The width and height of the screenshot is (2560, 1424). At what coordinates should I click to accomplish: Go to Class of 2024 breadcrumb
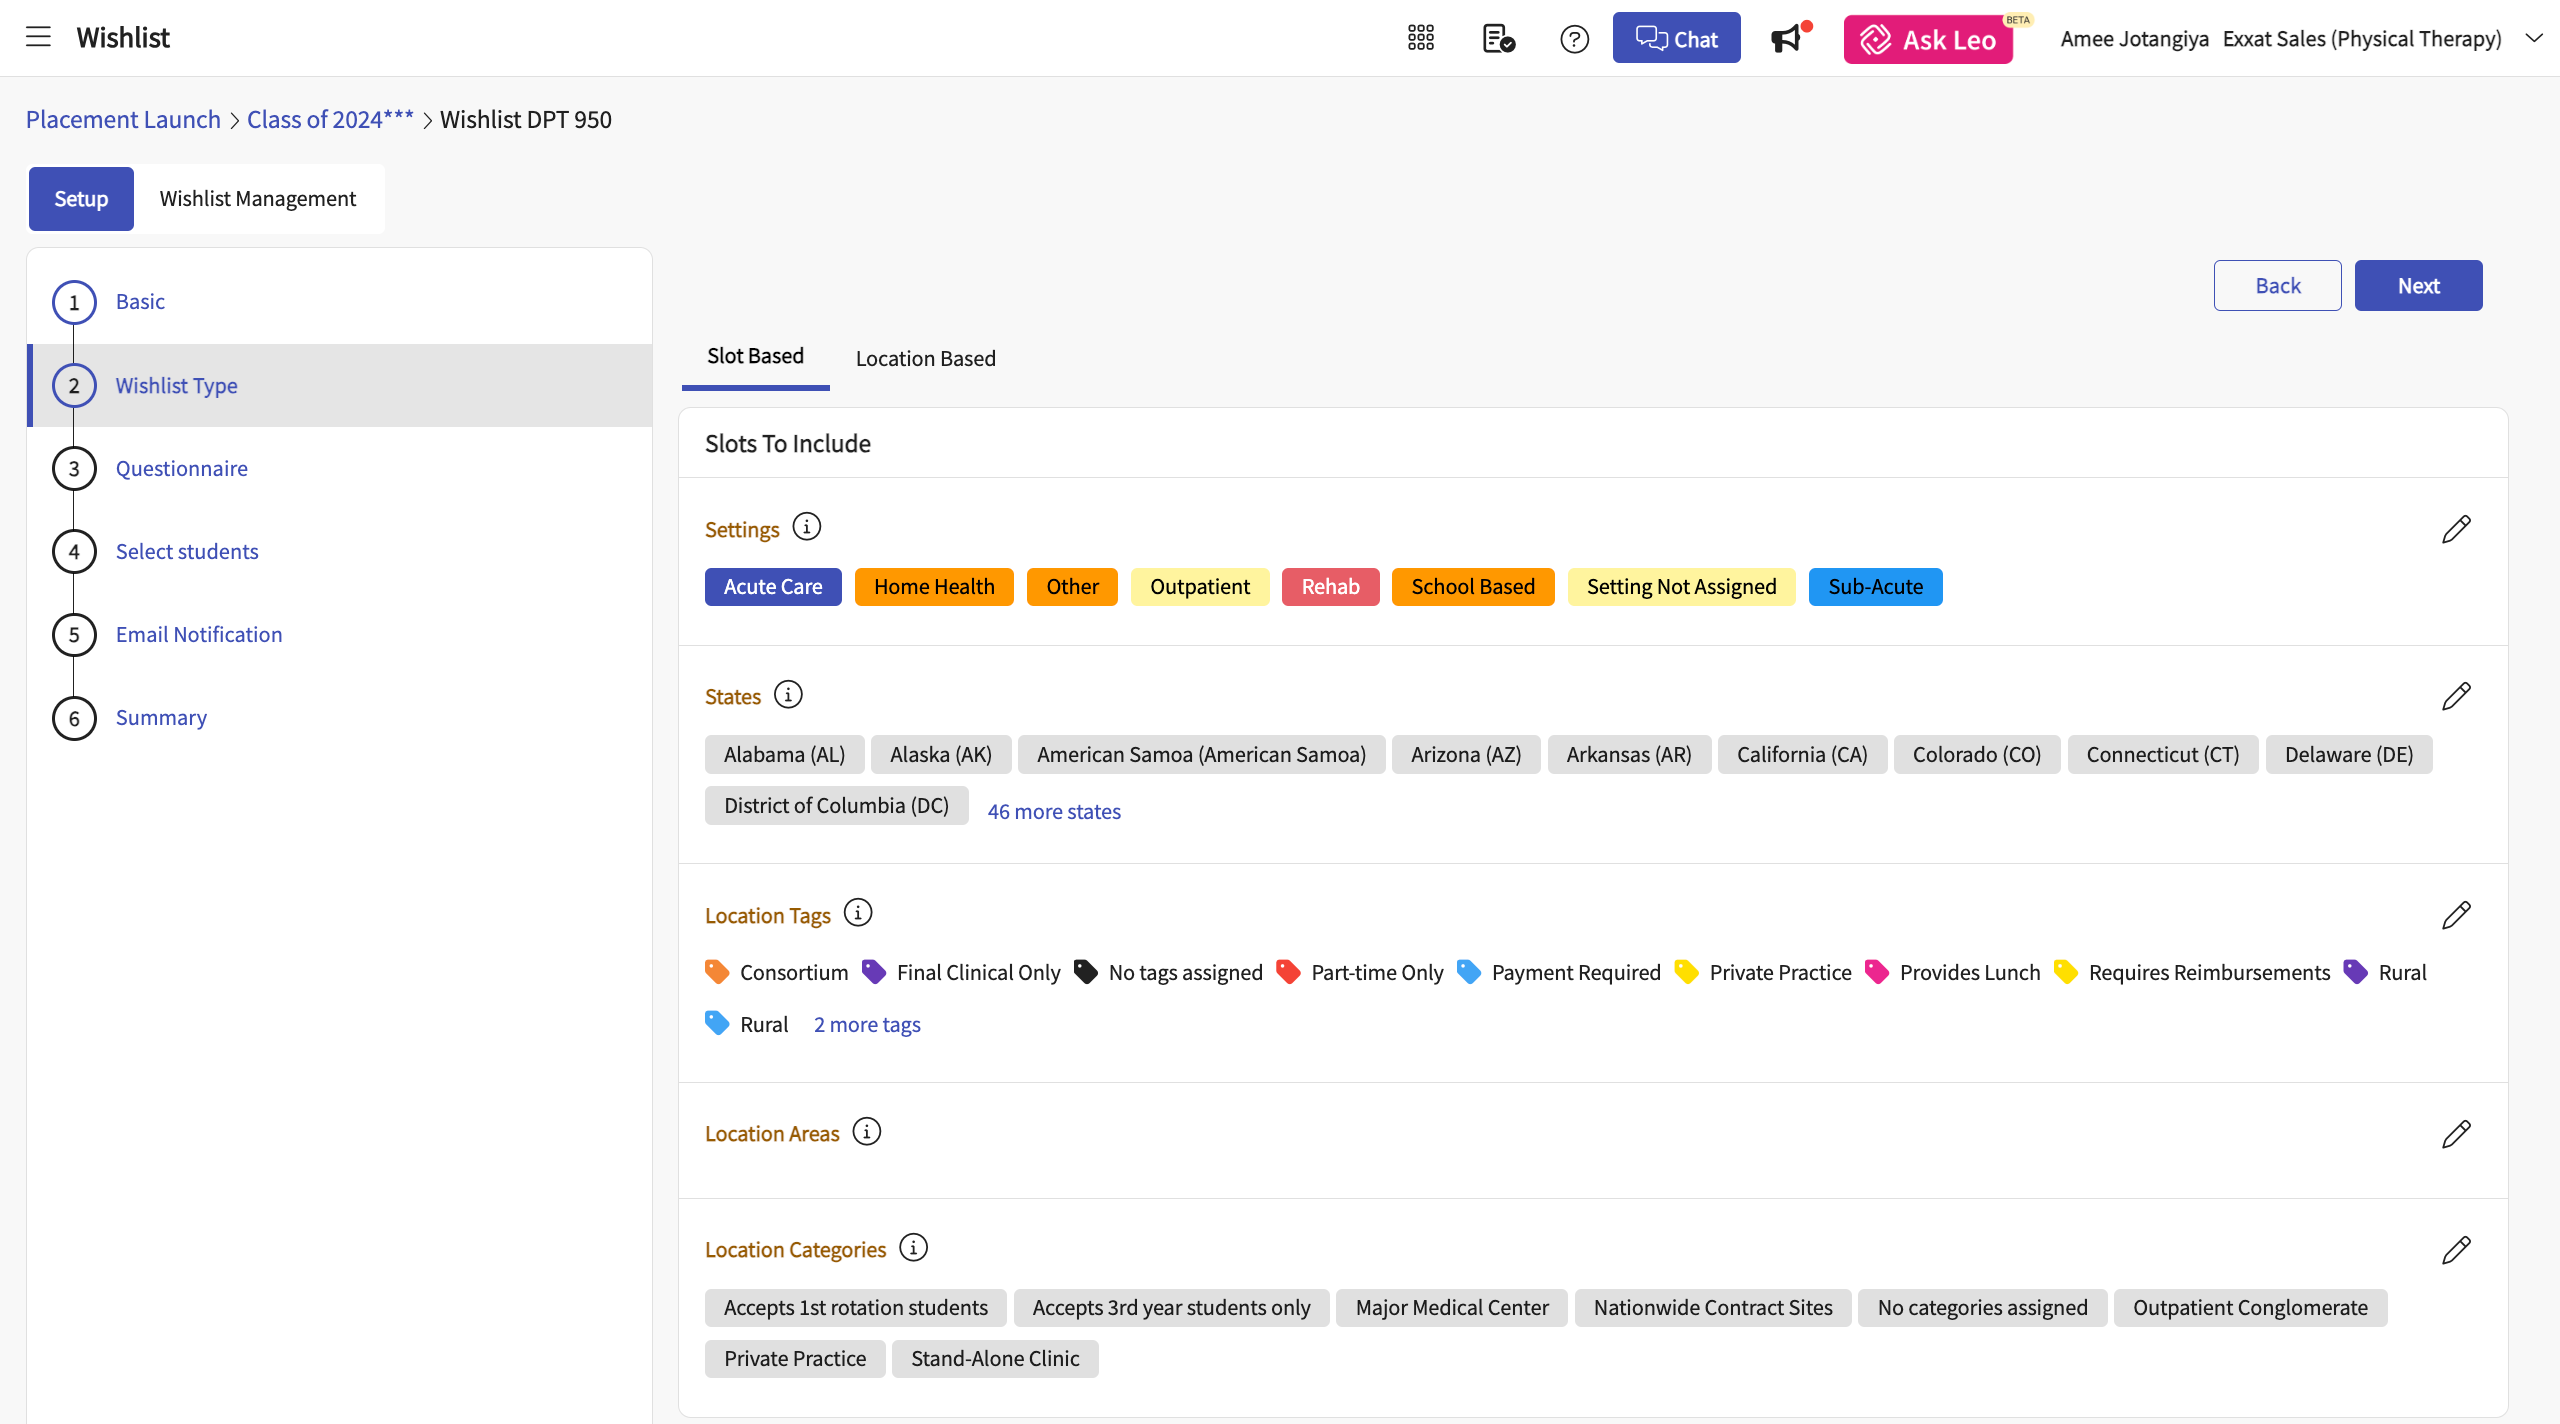point(330,120)
